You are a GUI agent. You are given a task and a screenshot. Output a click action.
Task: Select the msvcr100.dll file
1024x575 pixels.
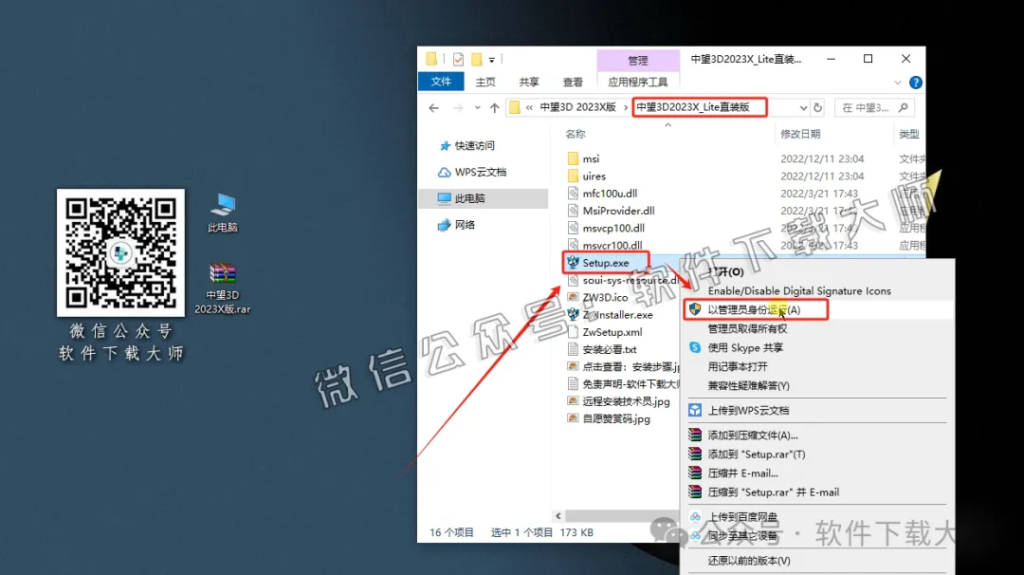point(612,246)
